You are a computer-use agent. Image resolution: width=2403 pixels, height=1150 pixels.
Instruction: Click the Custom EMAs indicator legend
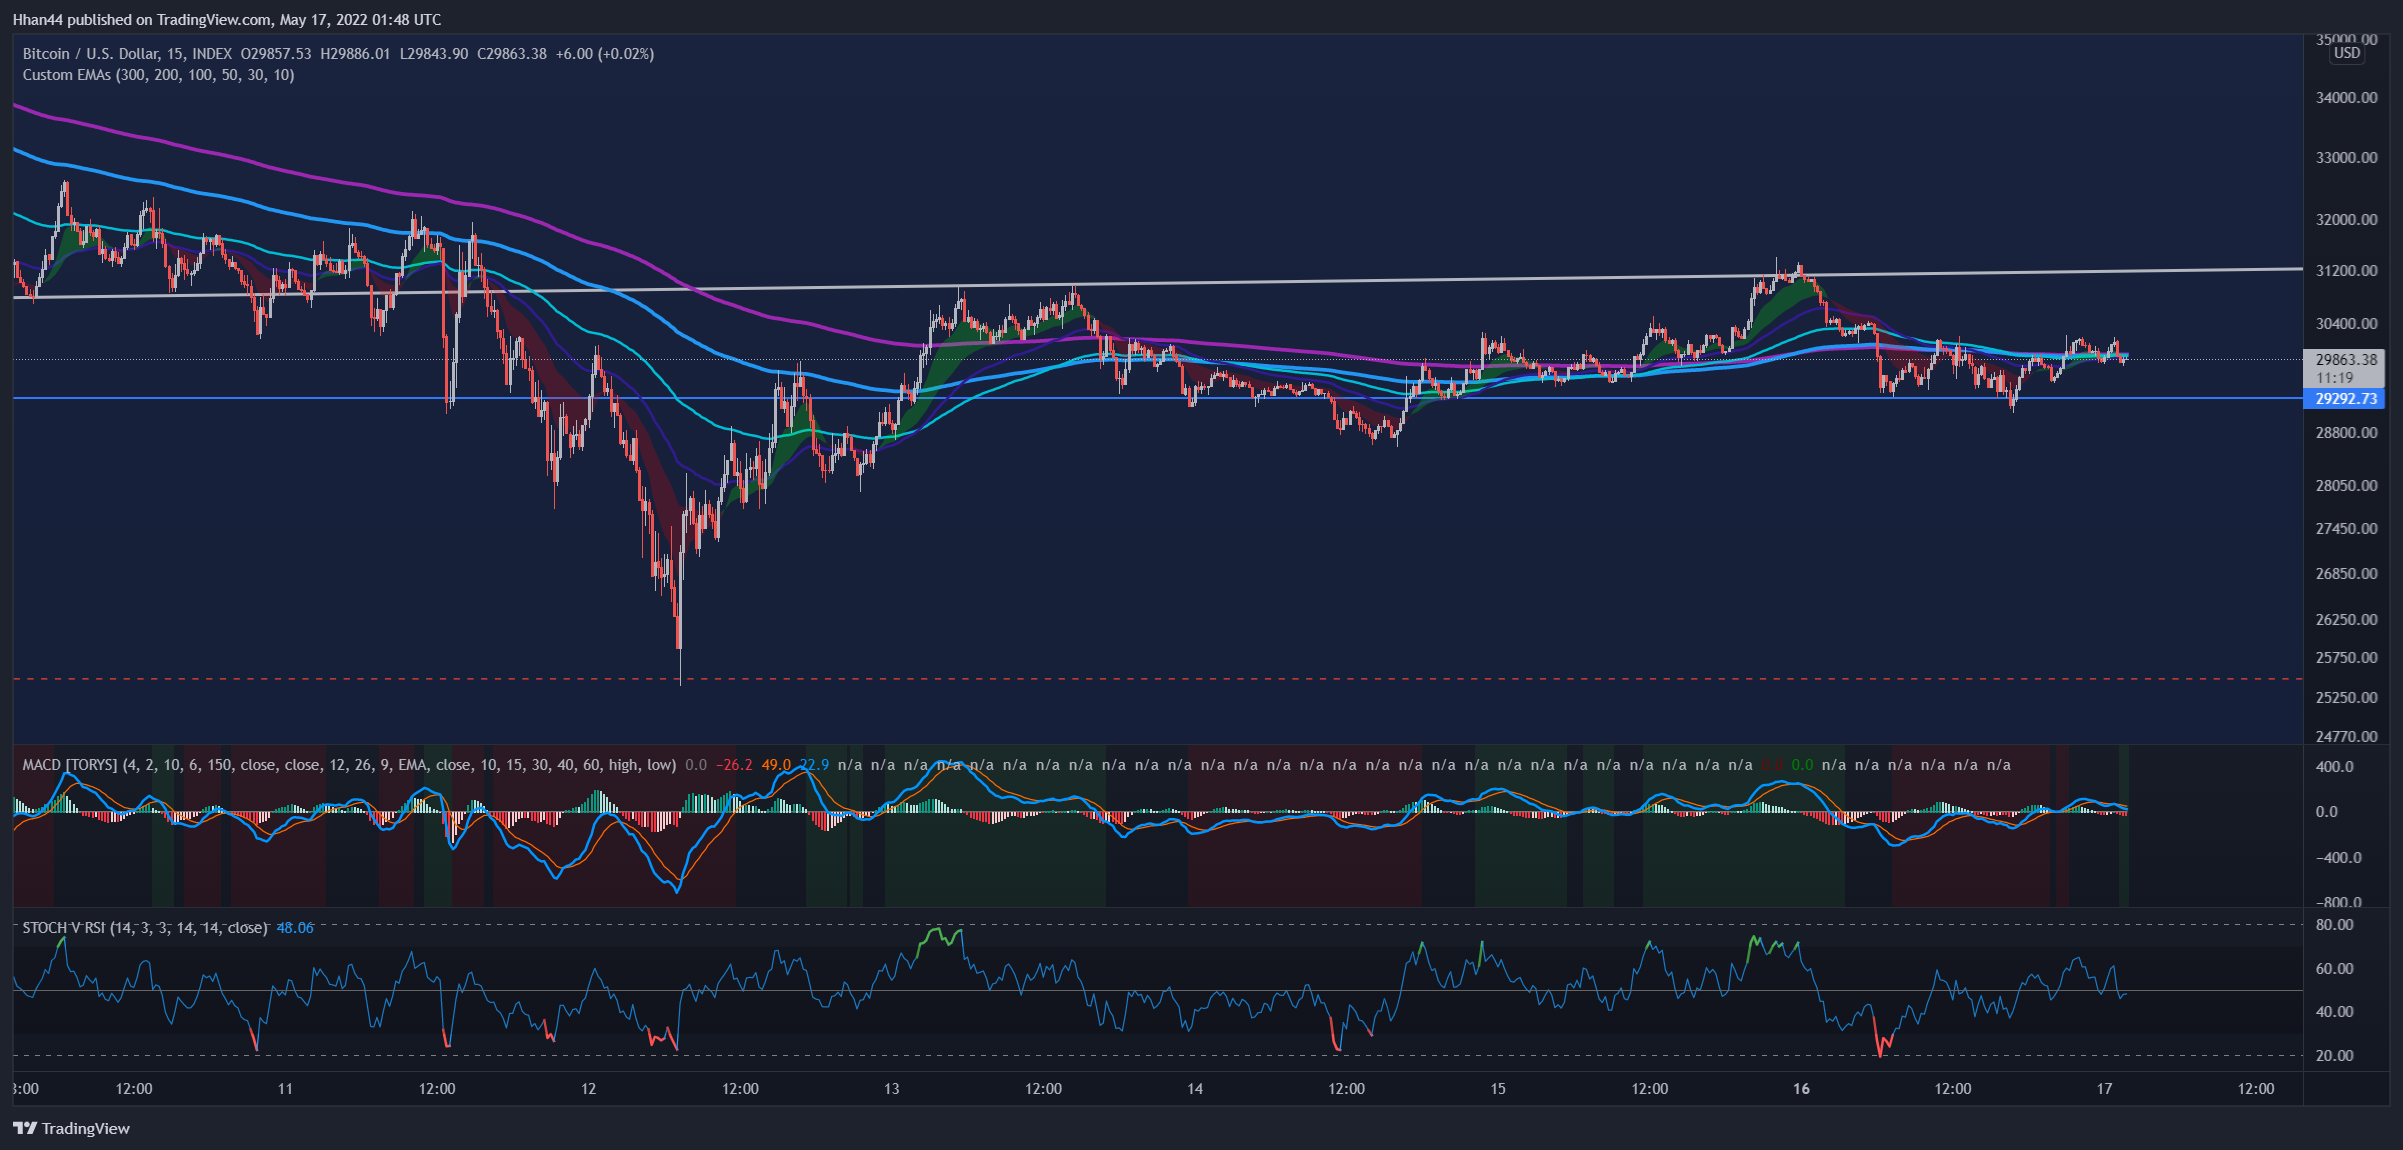coord(158,75)
